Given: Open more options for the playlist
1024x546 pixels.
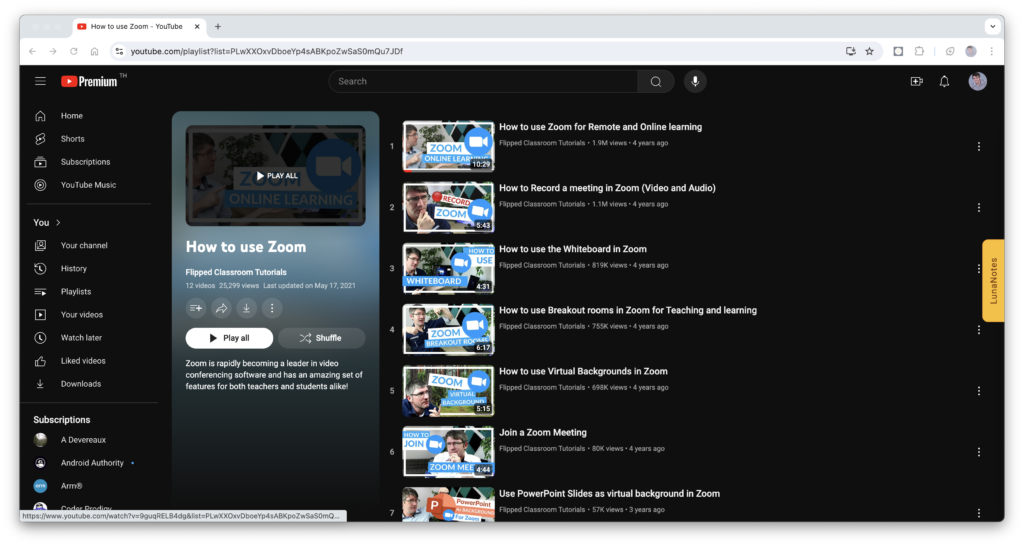Looking at the screenshot, I should (x=271, y=308).
